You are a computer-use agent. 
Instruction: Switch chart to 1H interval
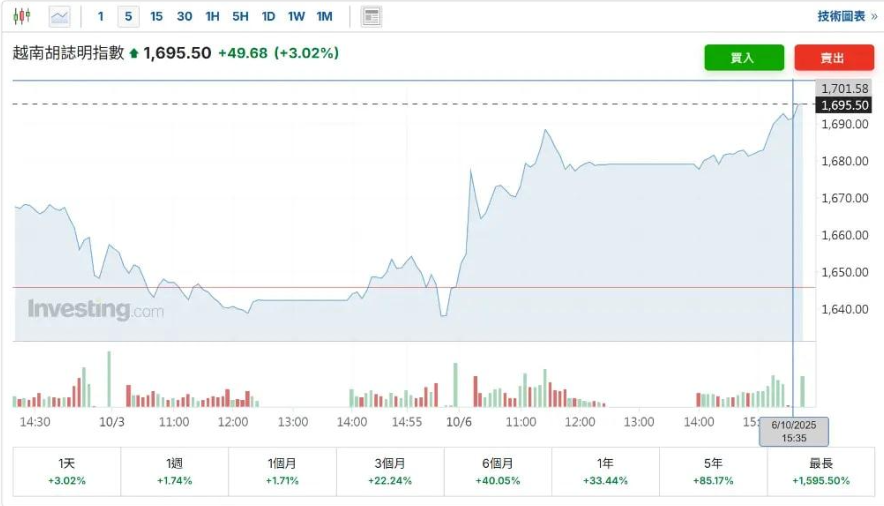click(x=212, y=16)
